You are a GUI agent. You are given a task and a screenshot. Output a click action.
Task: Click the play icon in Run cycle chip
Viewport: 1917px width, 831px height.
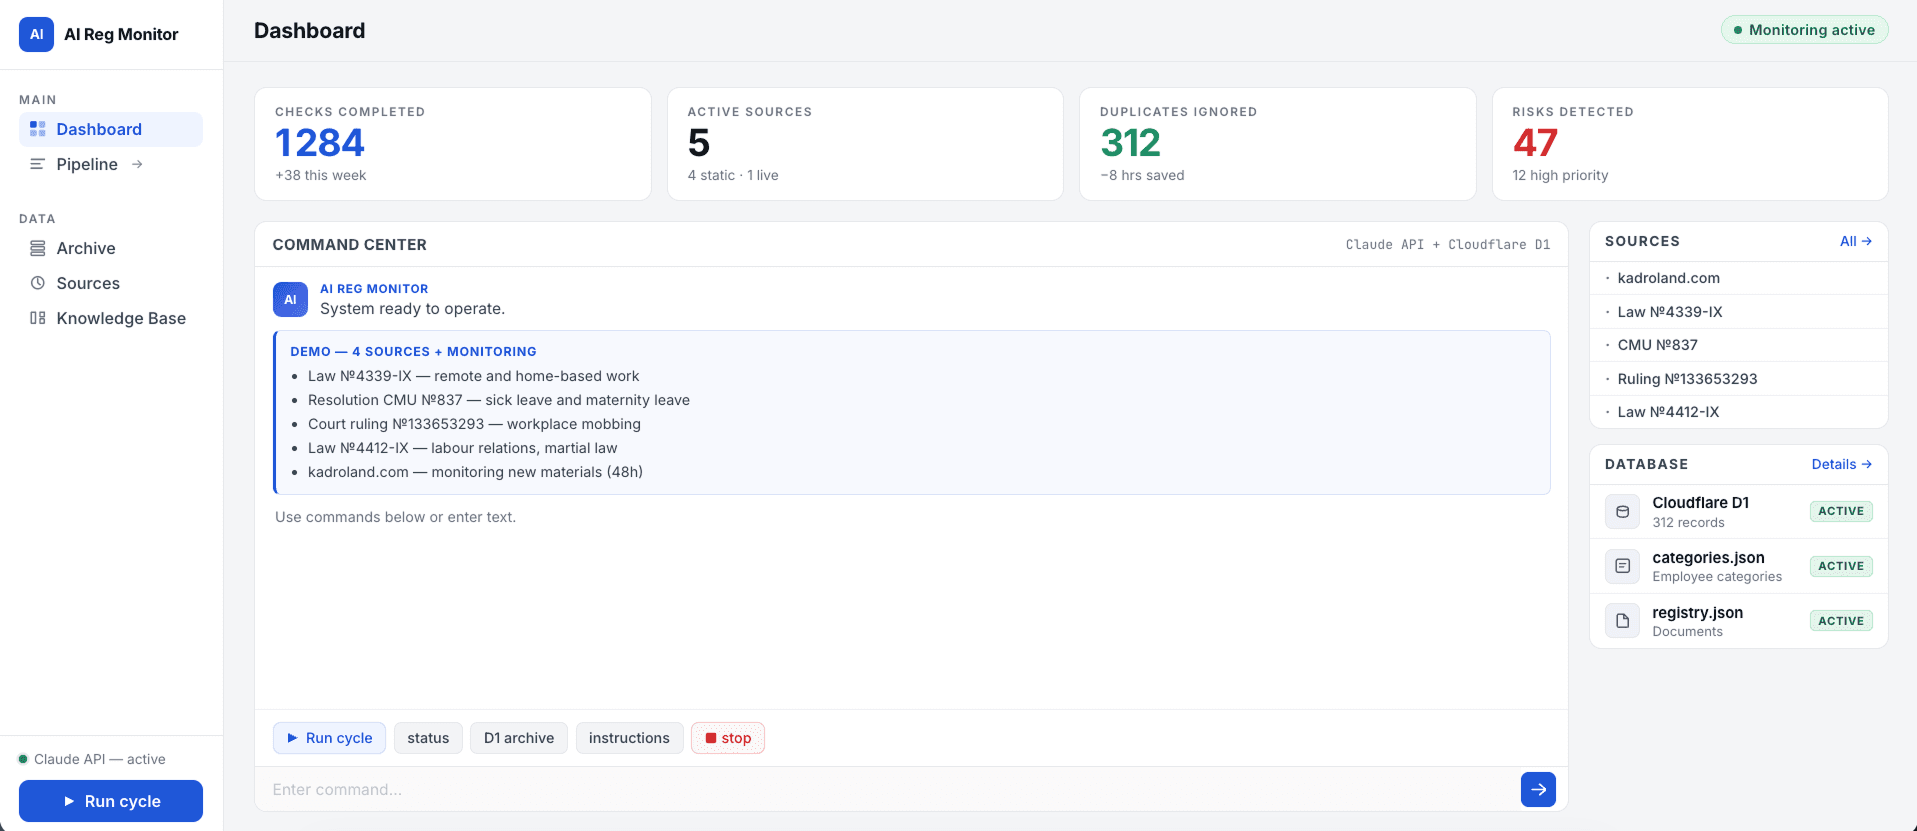coord(293,738)
